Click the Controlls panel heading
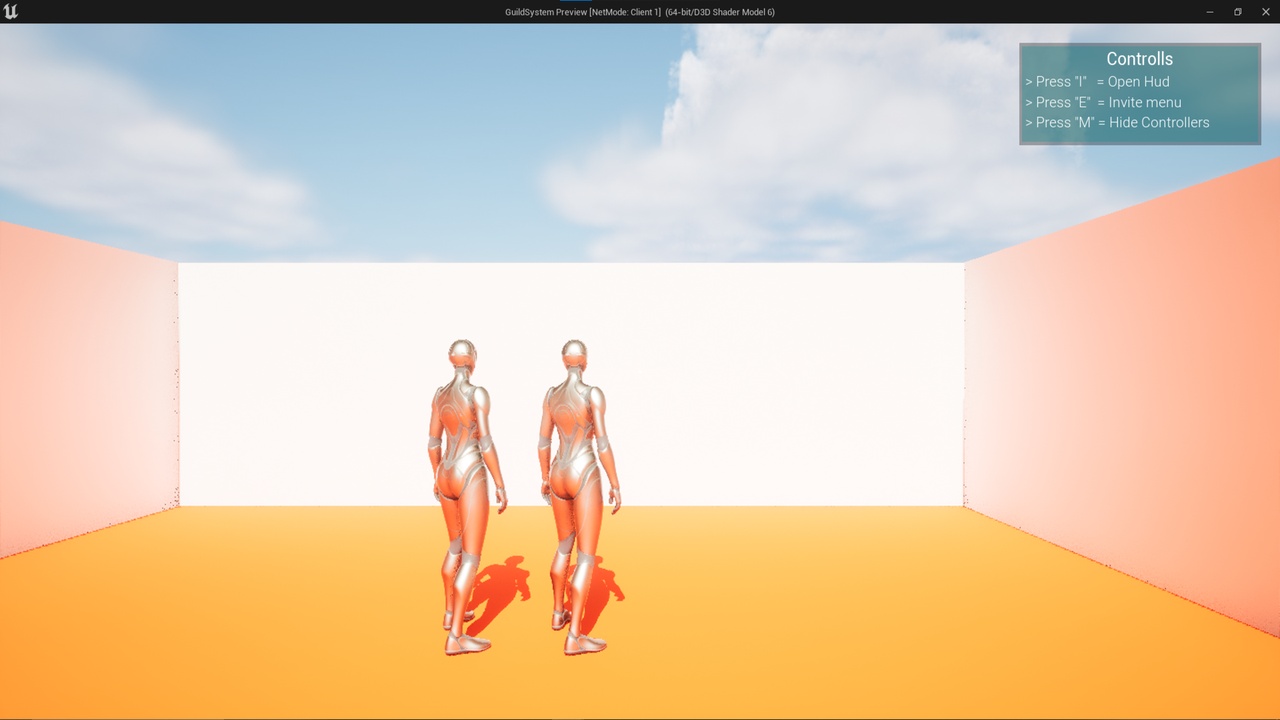Screen dimensions: 1280x720 [x=1140, y=59]
